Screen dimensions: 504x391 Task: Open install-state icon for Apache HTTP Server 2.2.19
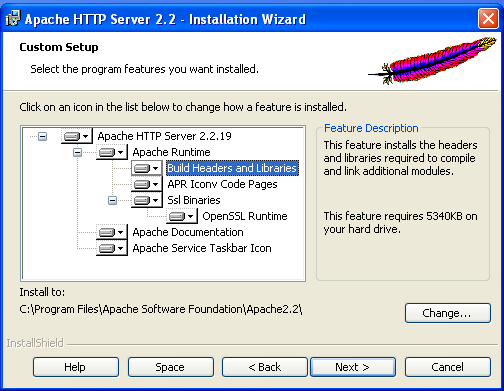coord(77,136)
